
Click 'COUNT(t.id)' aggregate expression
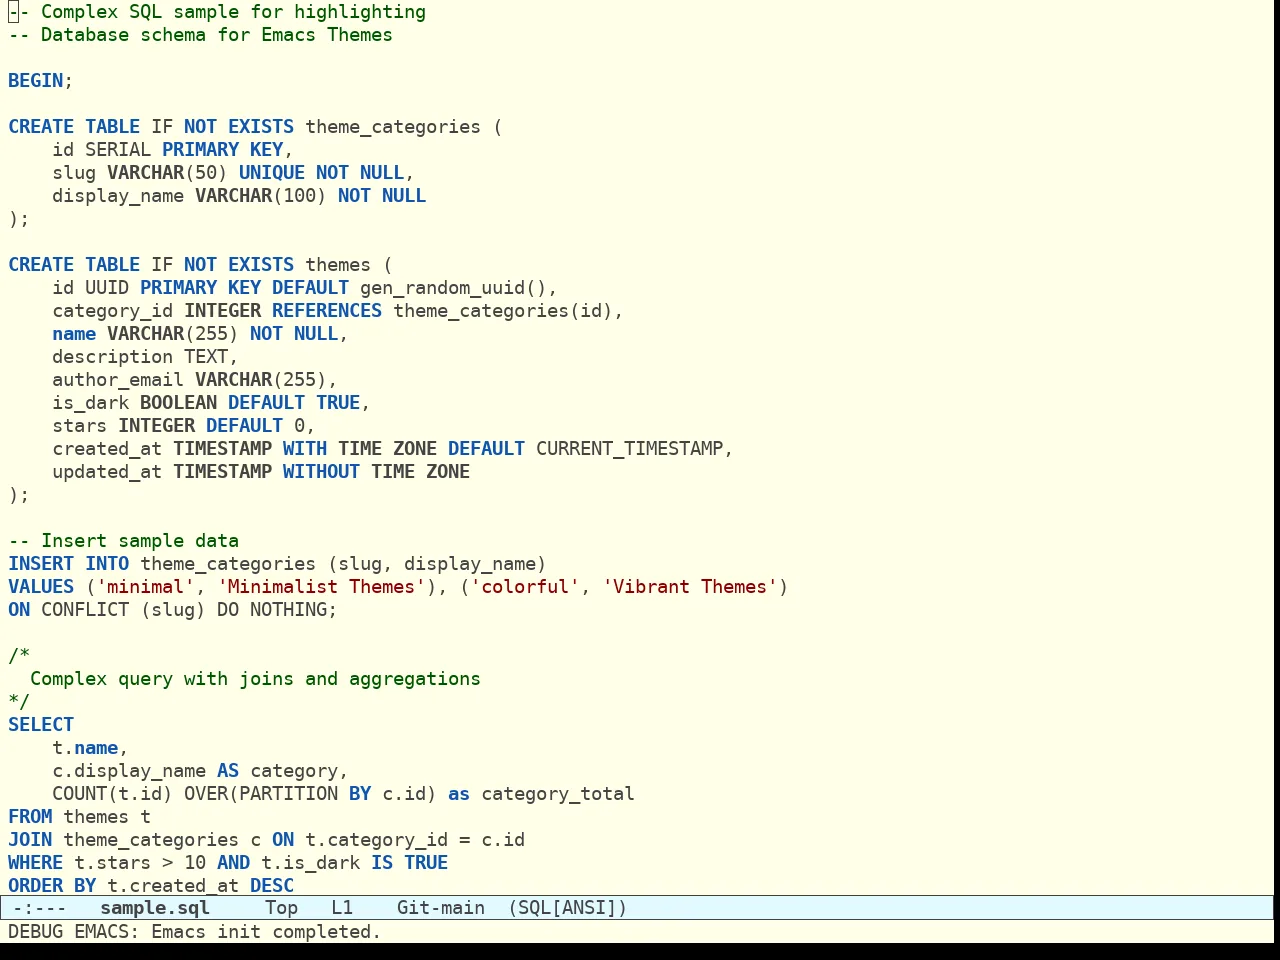(113, 794)
